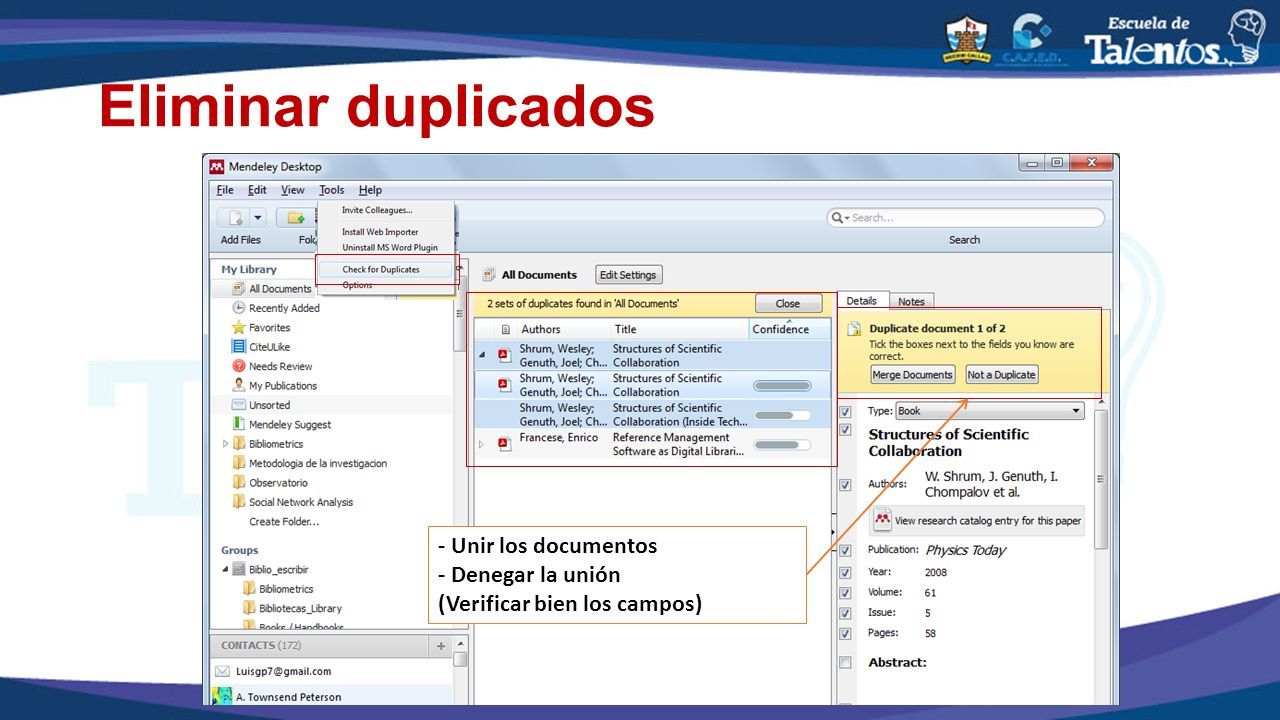Expand the Bibliometrics library folder
The image size is (1280, 720).
click(226, 444)
